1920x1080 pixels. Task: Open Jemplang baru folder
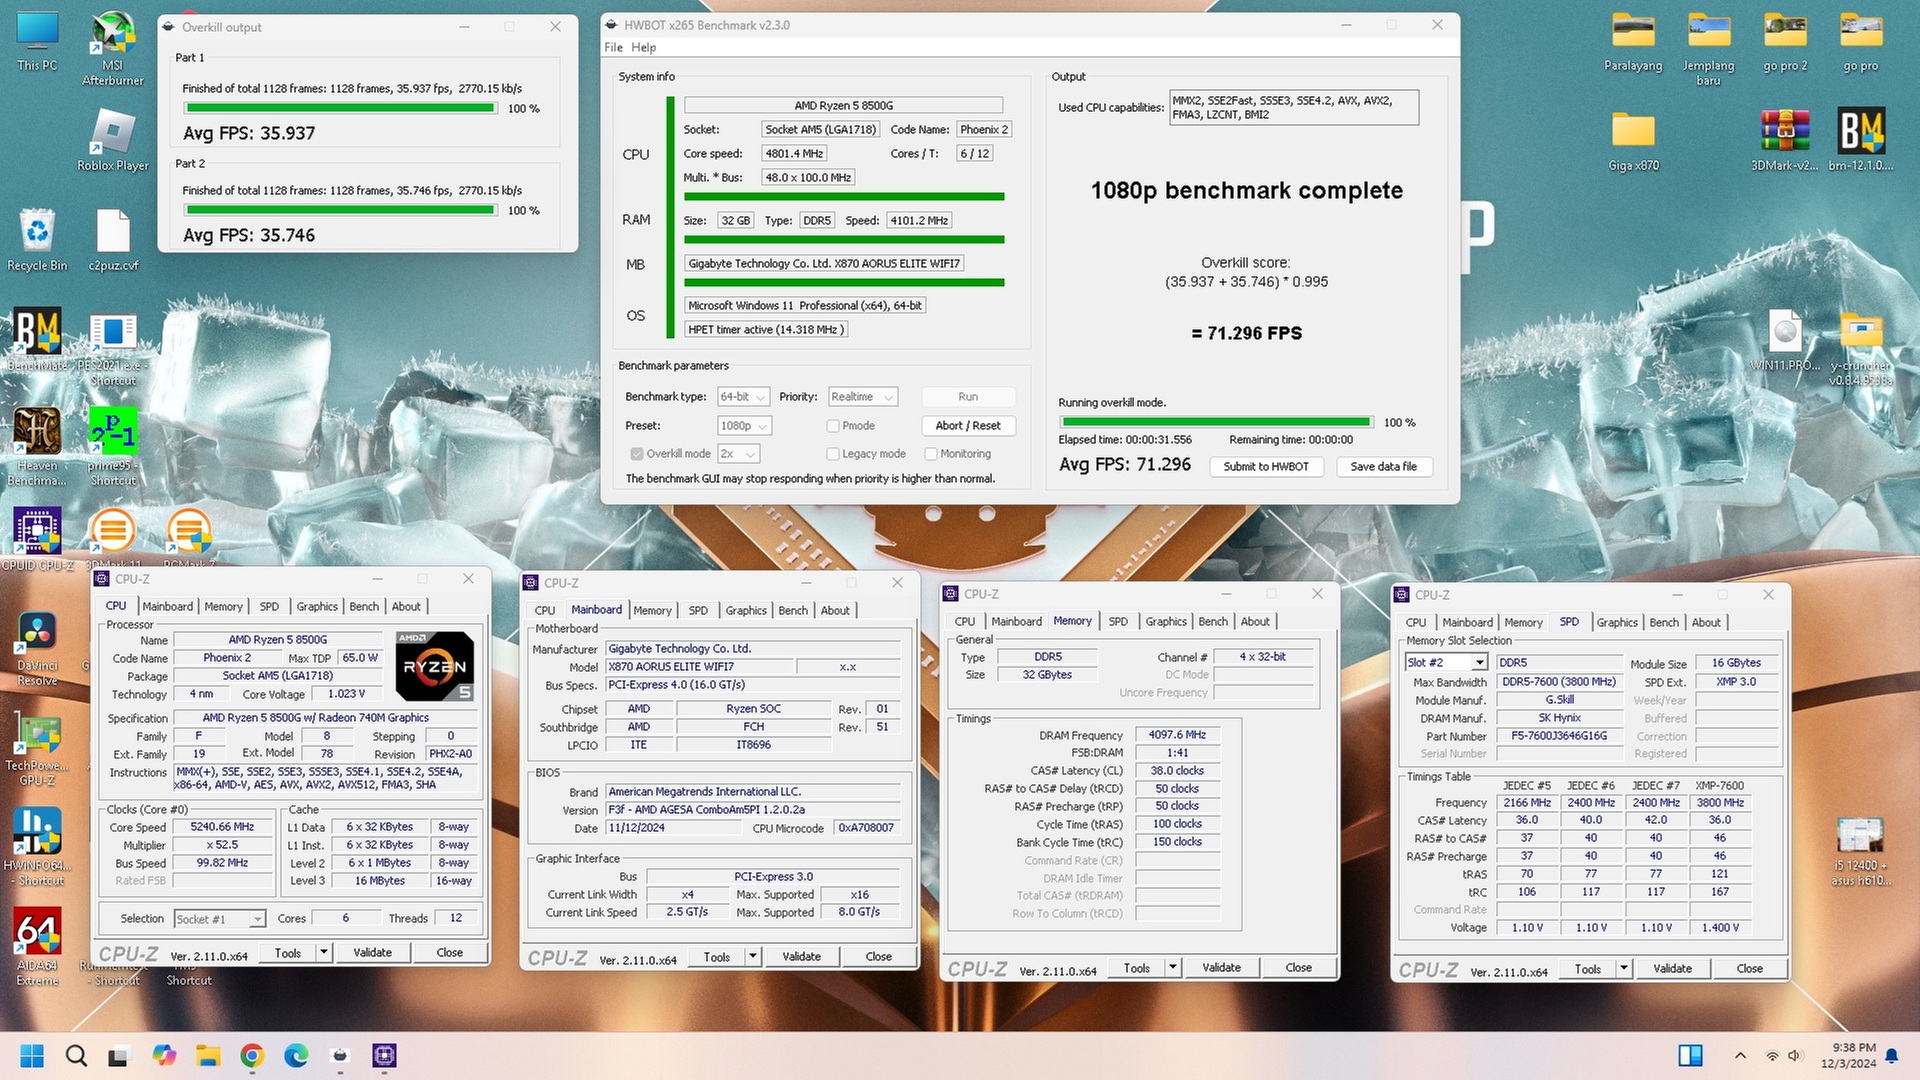(x=1709, y=48)
